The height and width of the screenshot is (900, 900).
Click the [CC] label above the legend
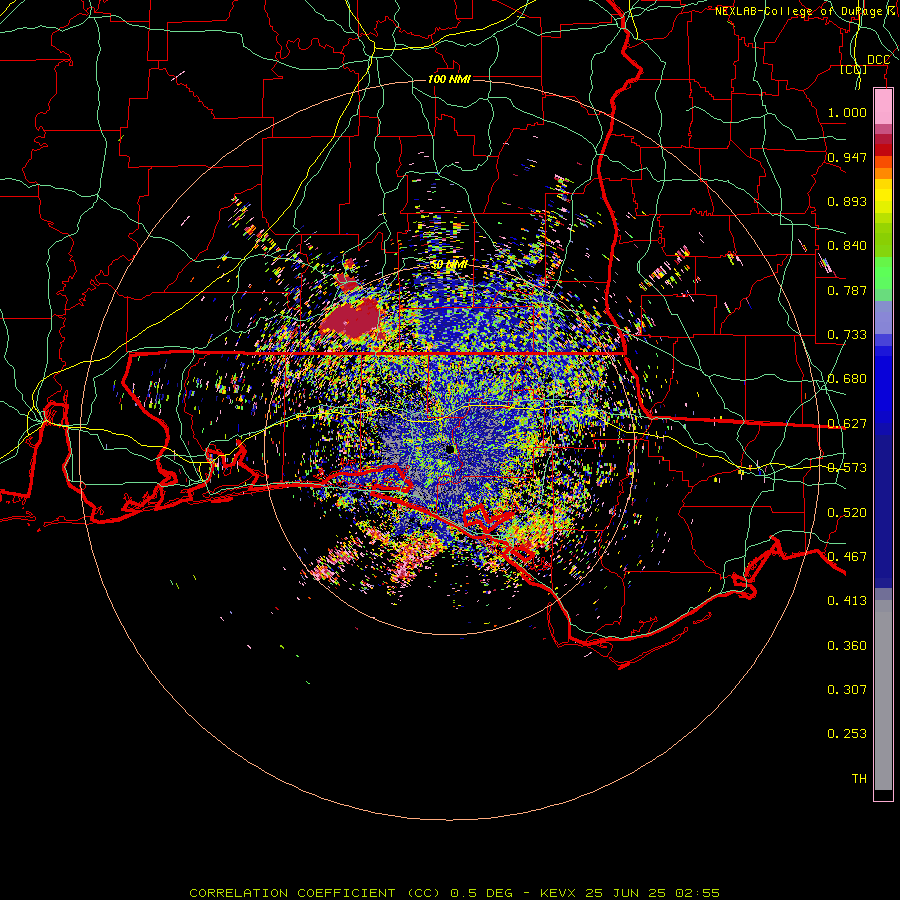click(854, 69)
